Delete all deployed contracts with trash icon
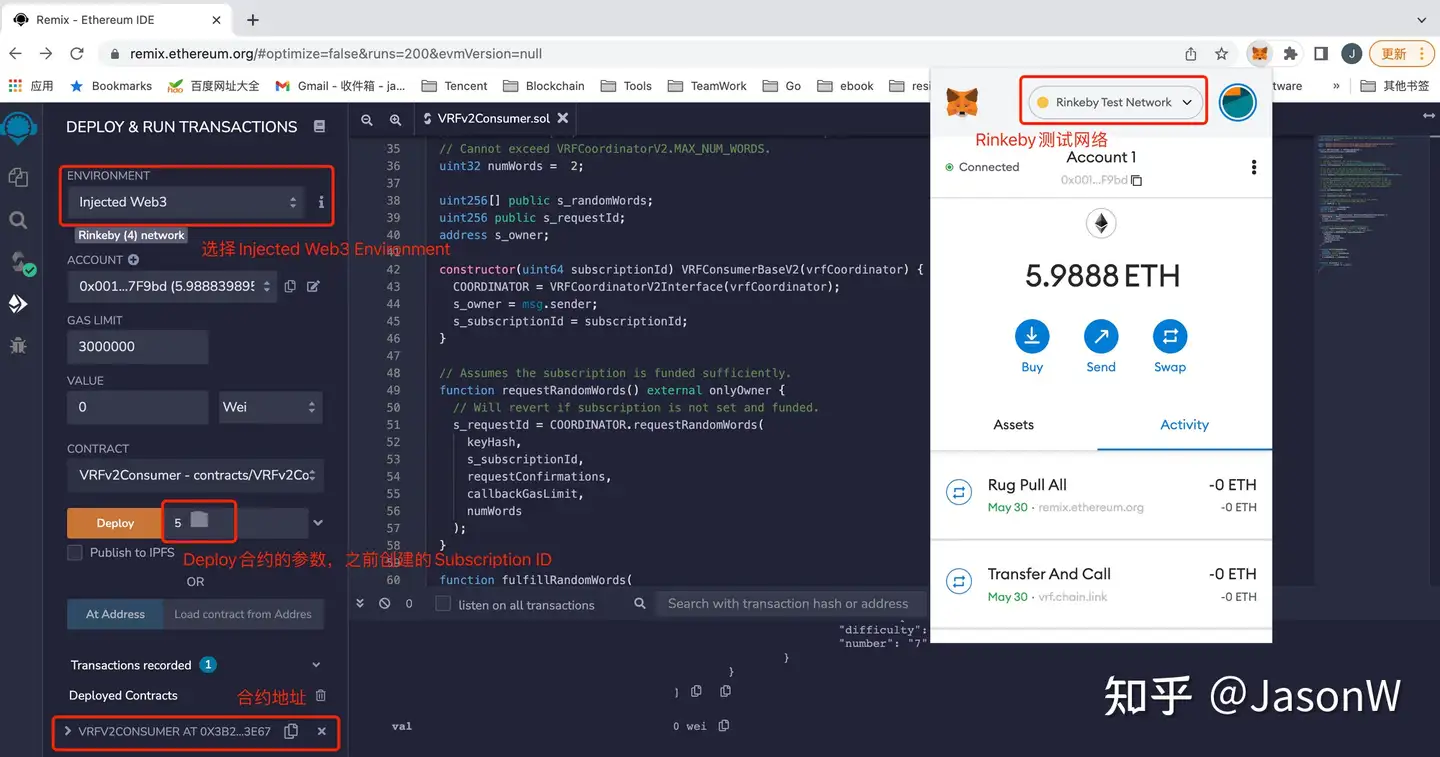This screenshot has height=757, width=1440. point(321,695)
